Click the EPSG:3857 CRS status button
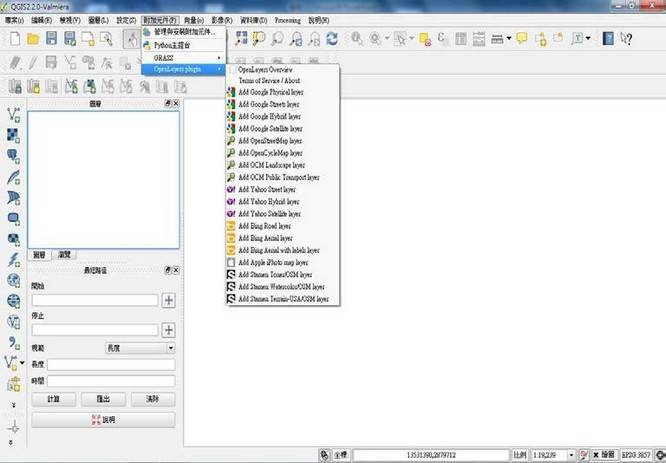Viewport: 666px width, 463px height. click(x=636, y=455)
